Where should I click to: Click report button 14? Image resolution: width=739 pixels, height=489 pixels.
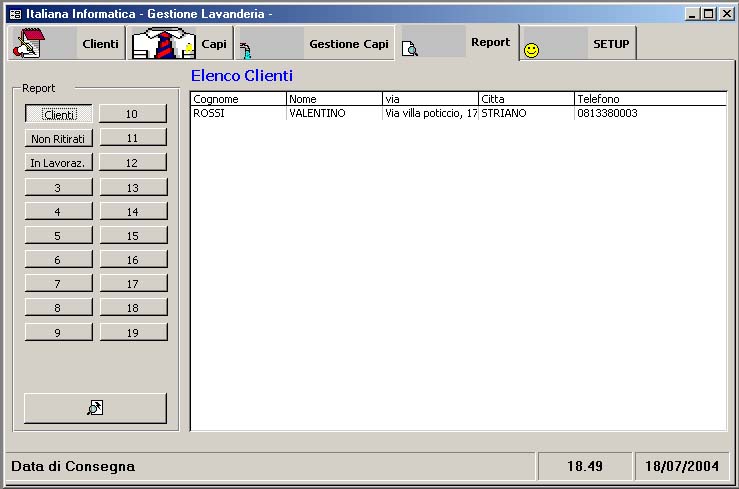(133, 212)
